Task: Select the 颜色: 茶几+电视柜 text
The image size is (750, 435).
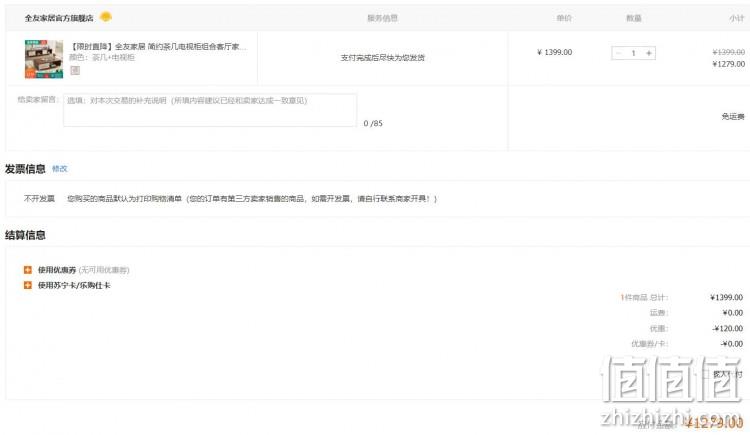Action: (x=102, y=57)
